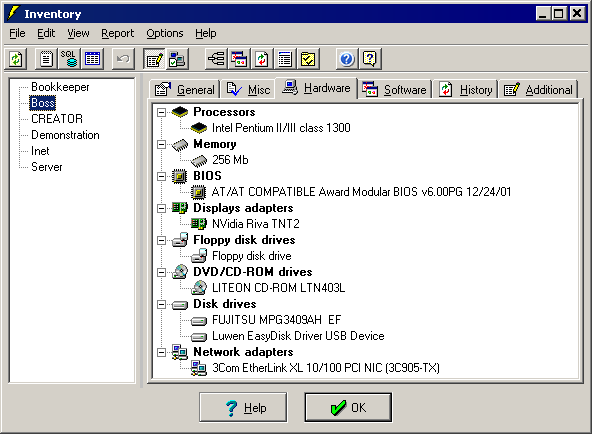Select Boss in the computer list
Viewport: 592px width, 434px height.
[x=43, y=103]
